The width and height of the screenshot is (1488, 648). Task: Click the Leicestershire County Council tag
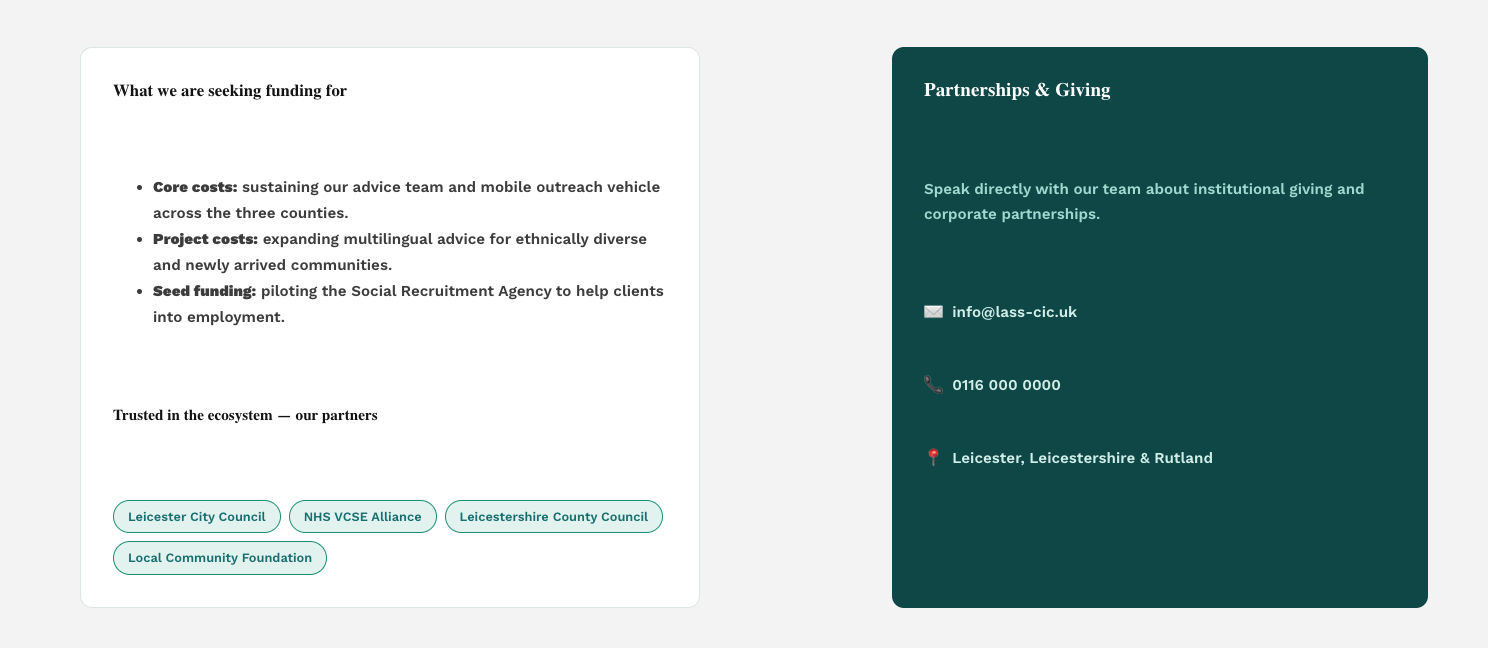coord(554,517)
